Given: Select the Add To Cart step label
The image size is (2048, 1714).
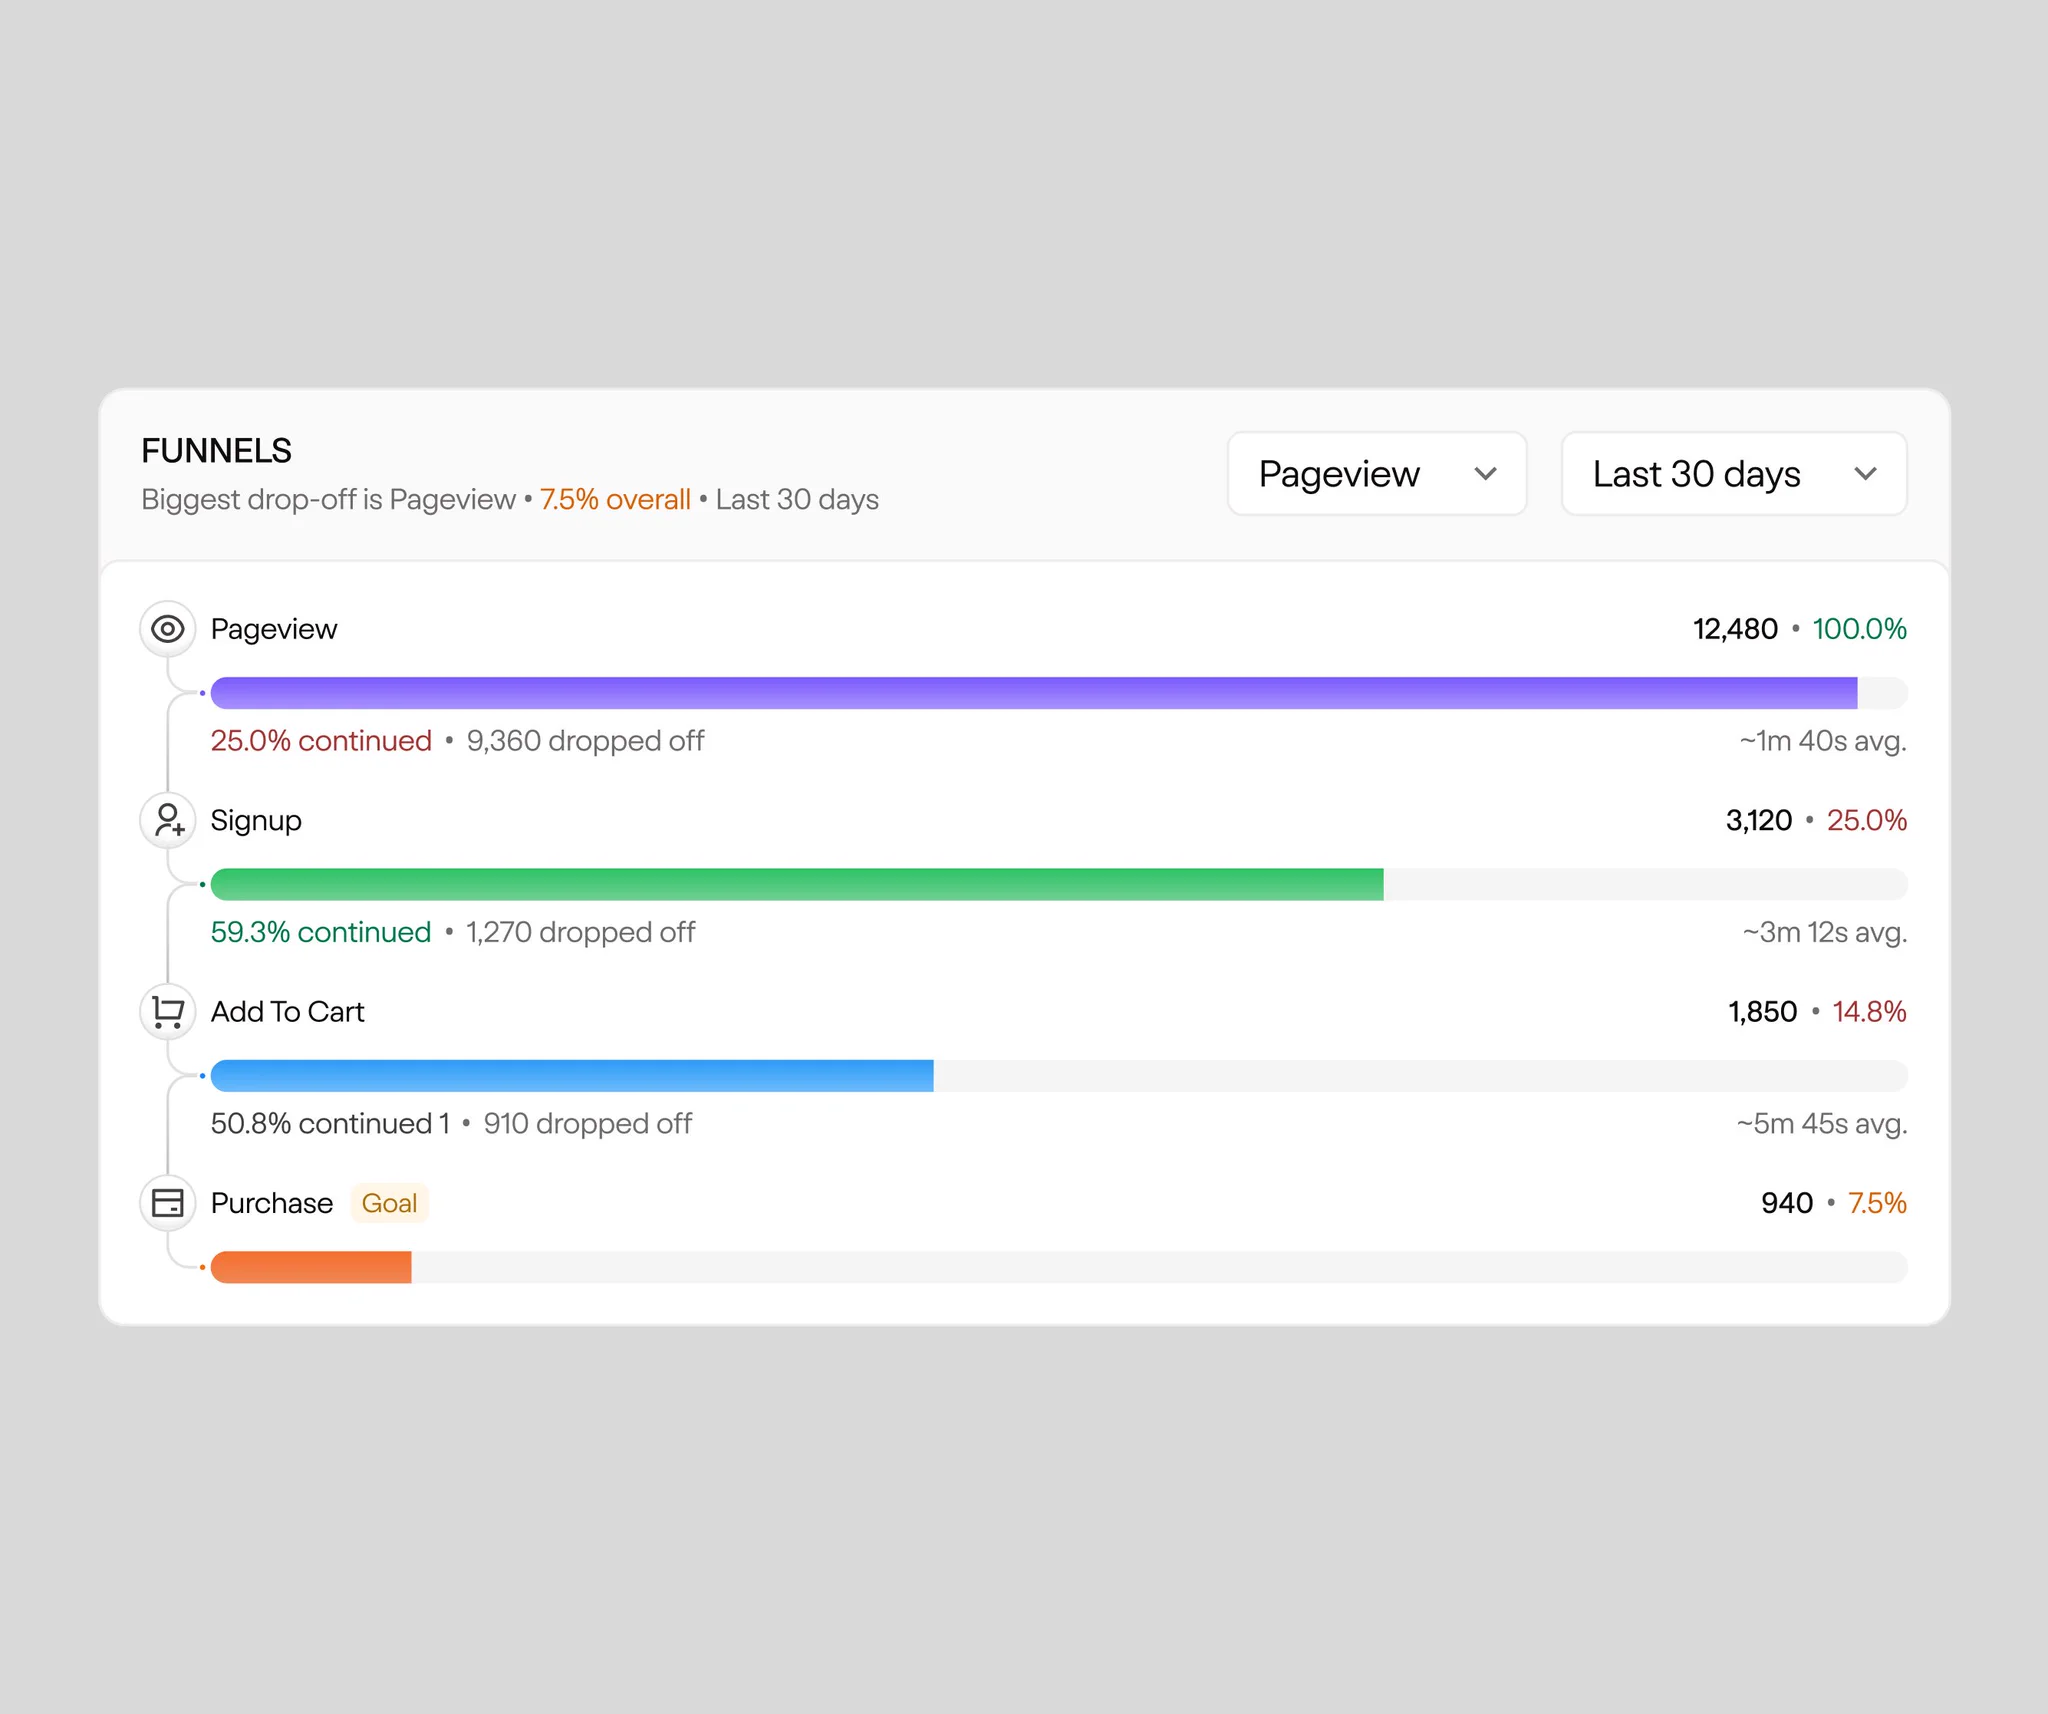Looking at the screenshot, I should (287, 1012).
